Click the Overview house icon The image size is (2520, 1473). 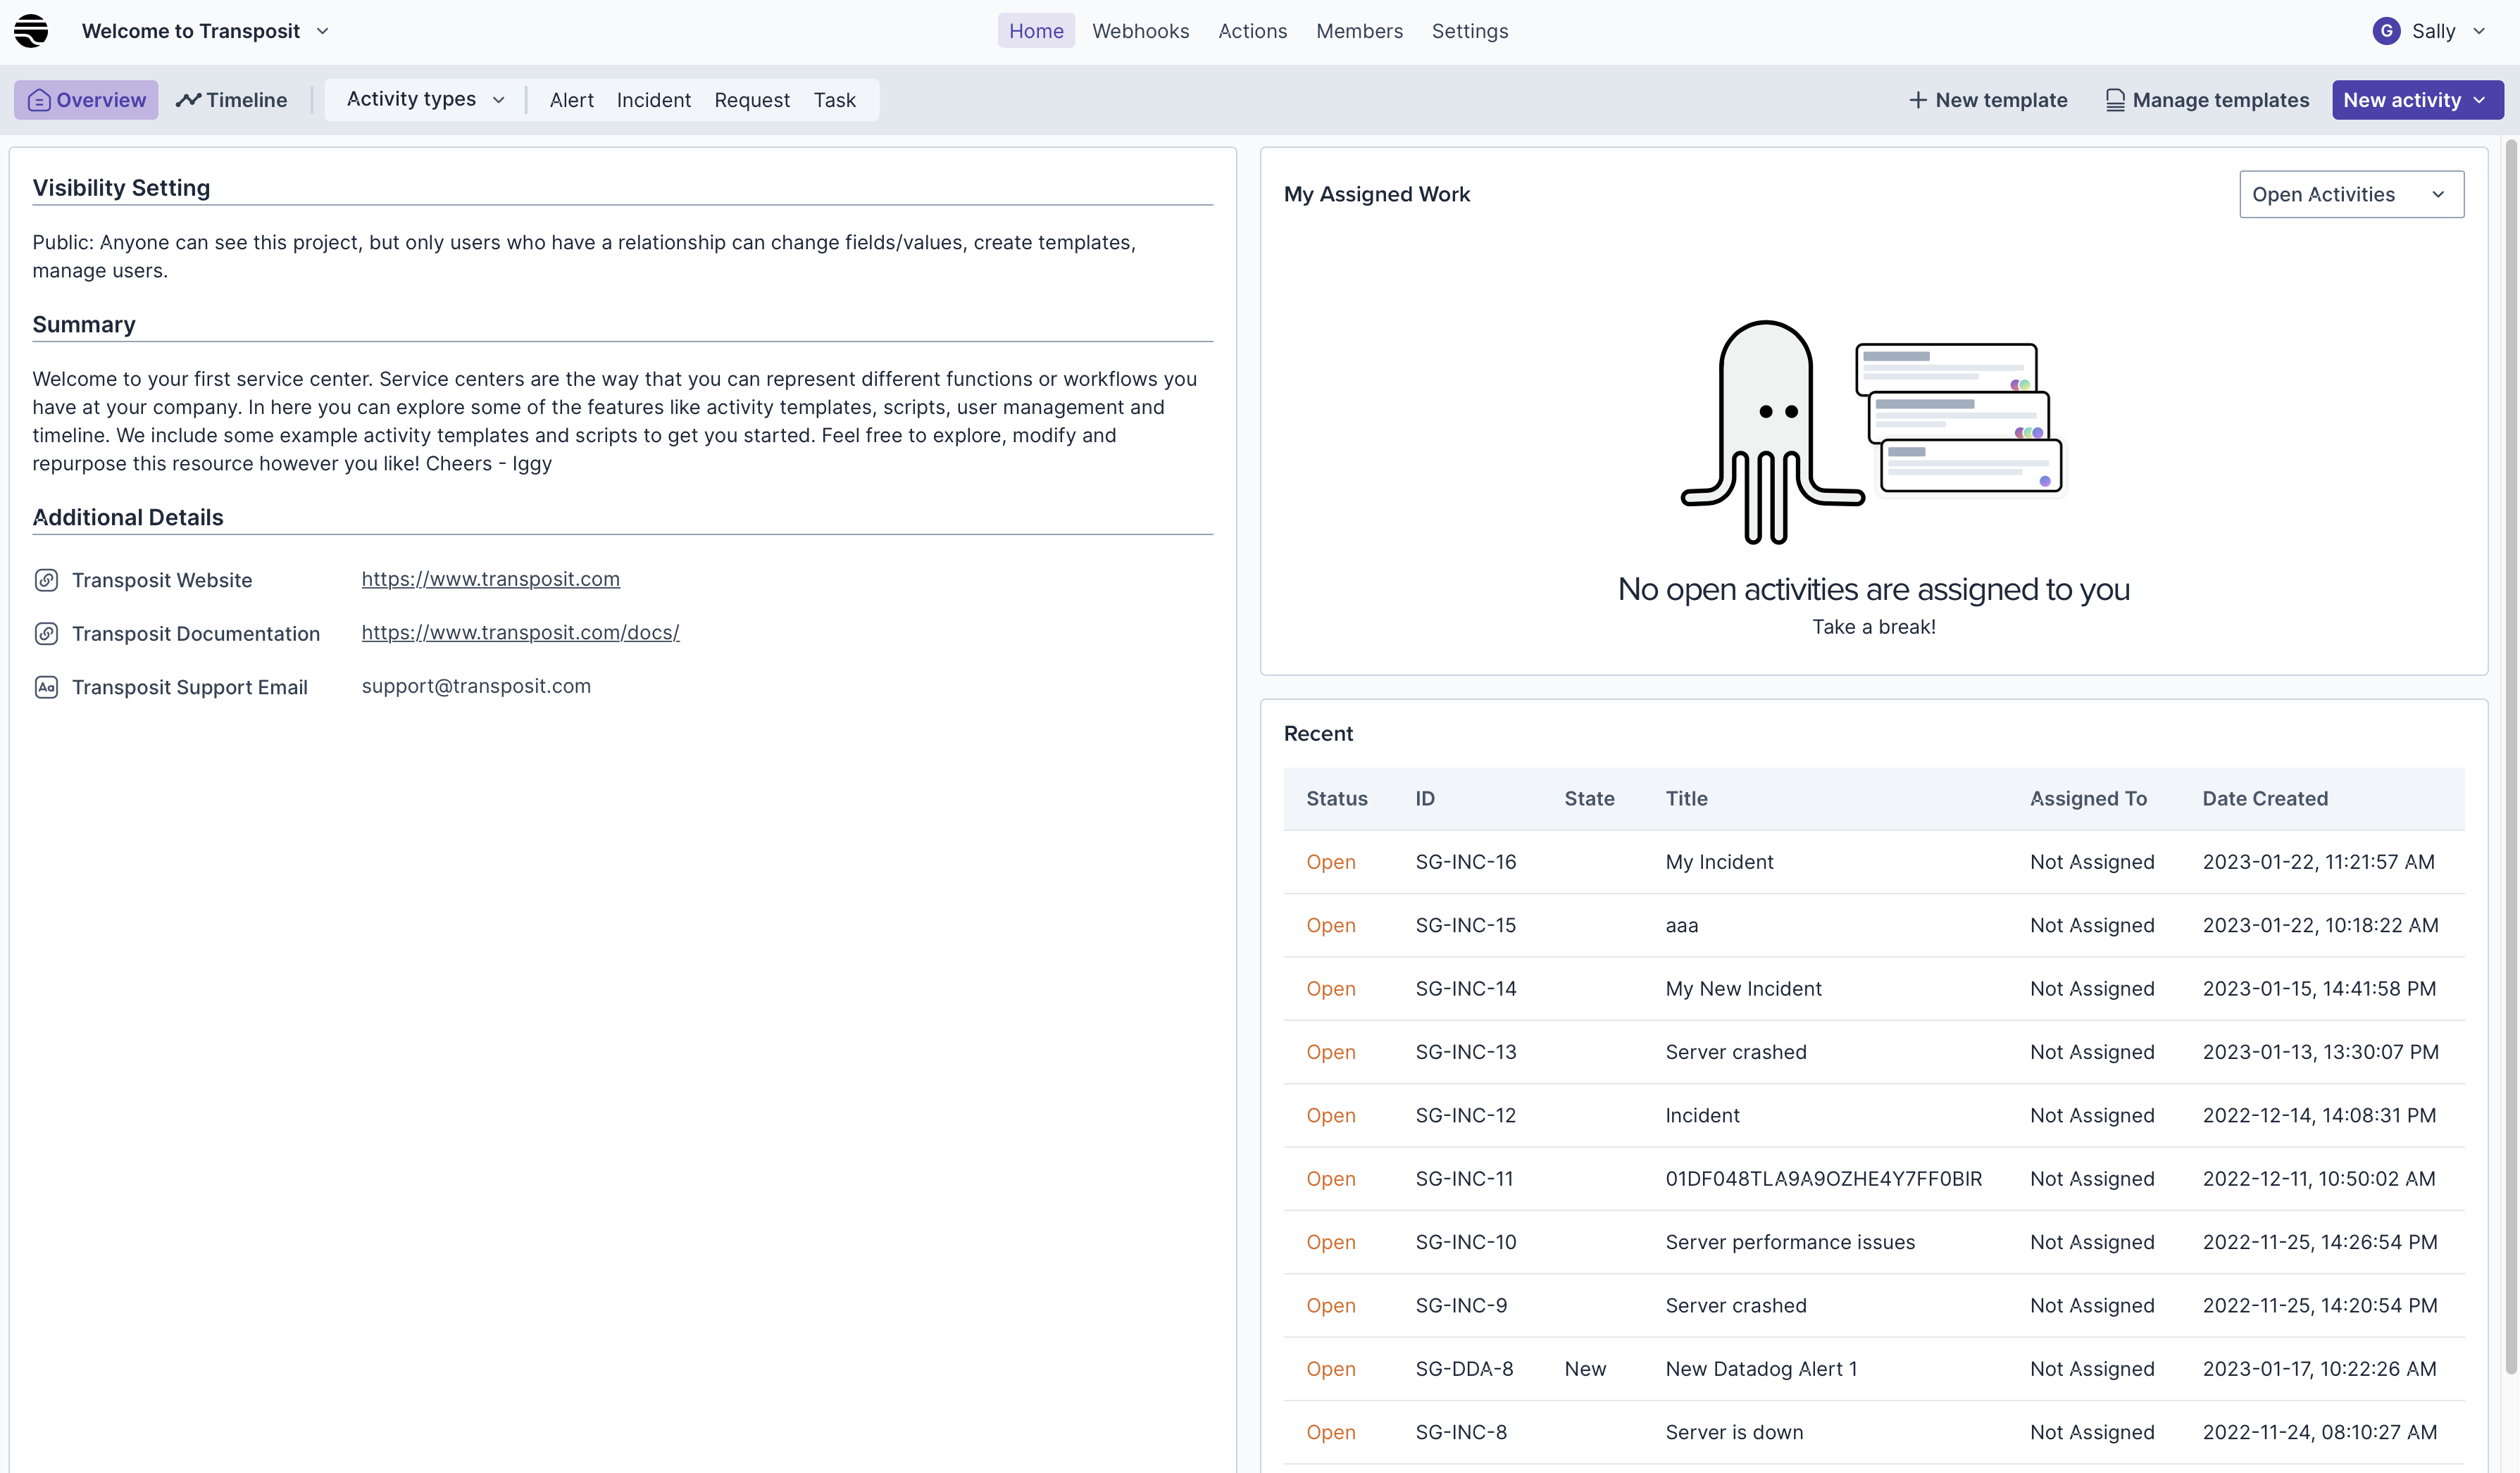click(39, 100)
